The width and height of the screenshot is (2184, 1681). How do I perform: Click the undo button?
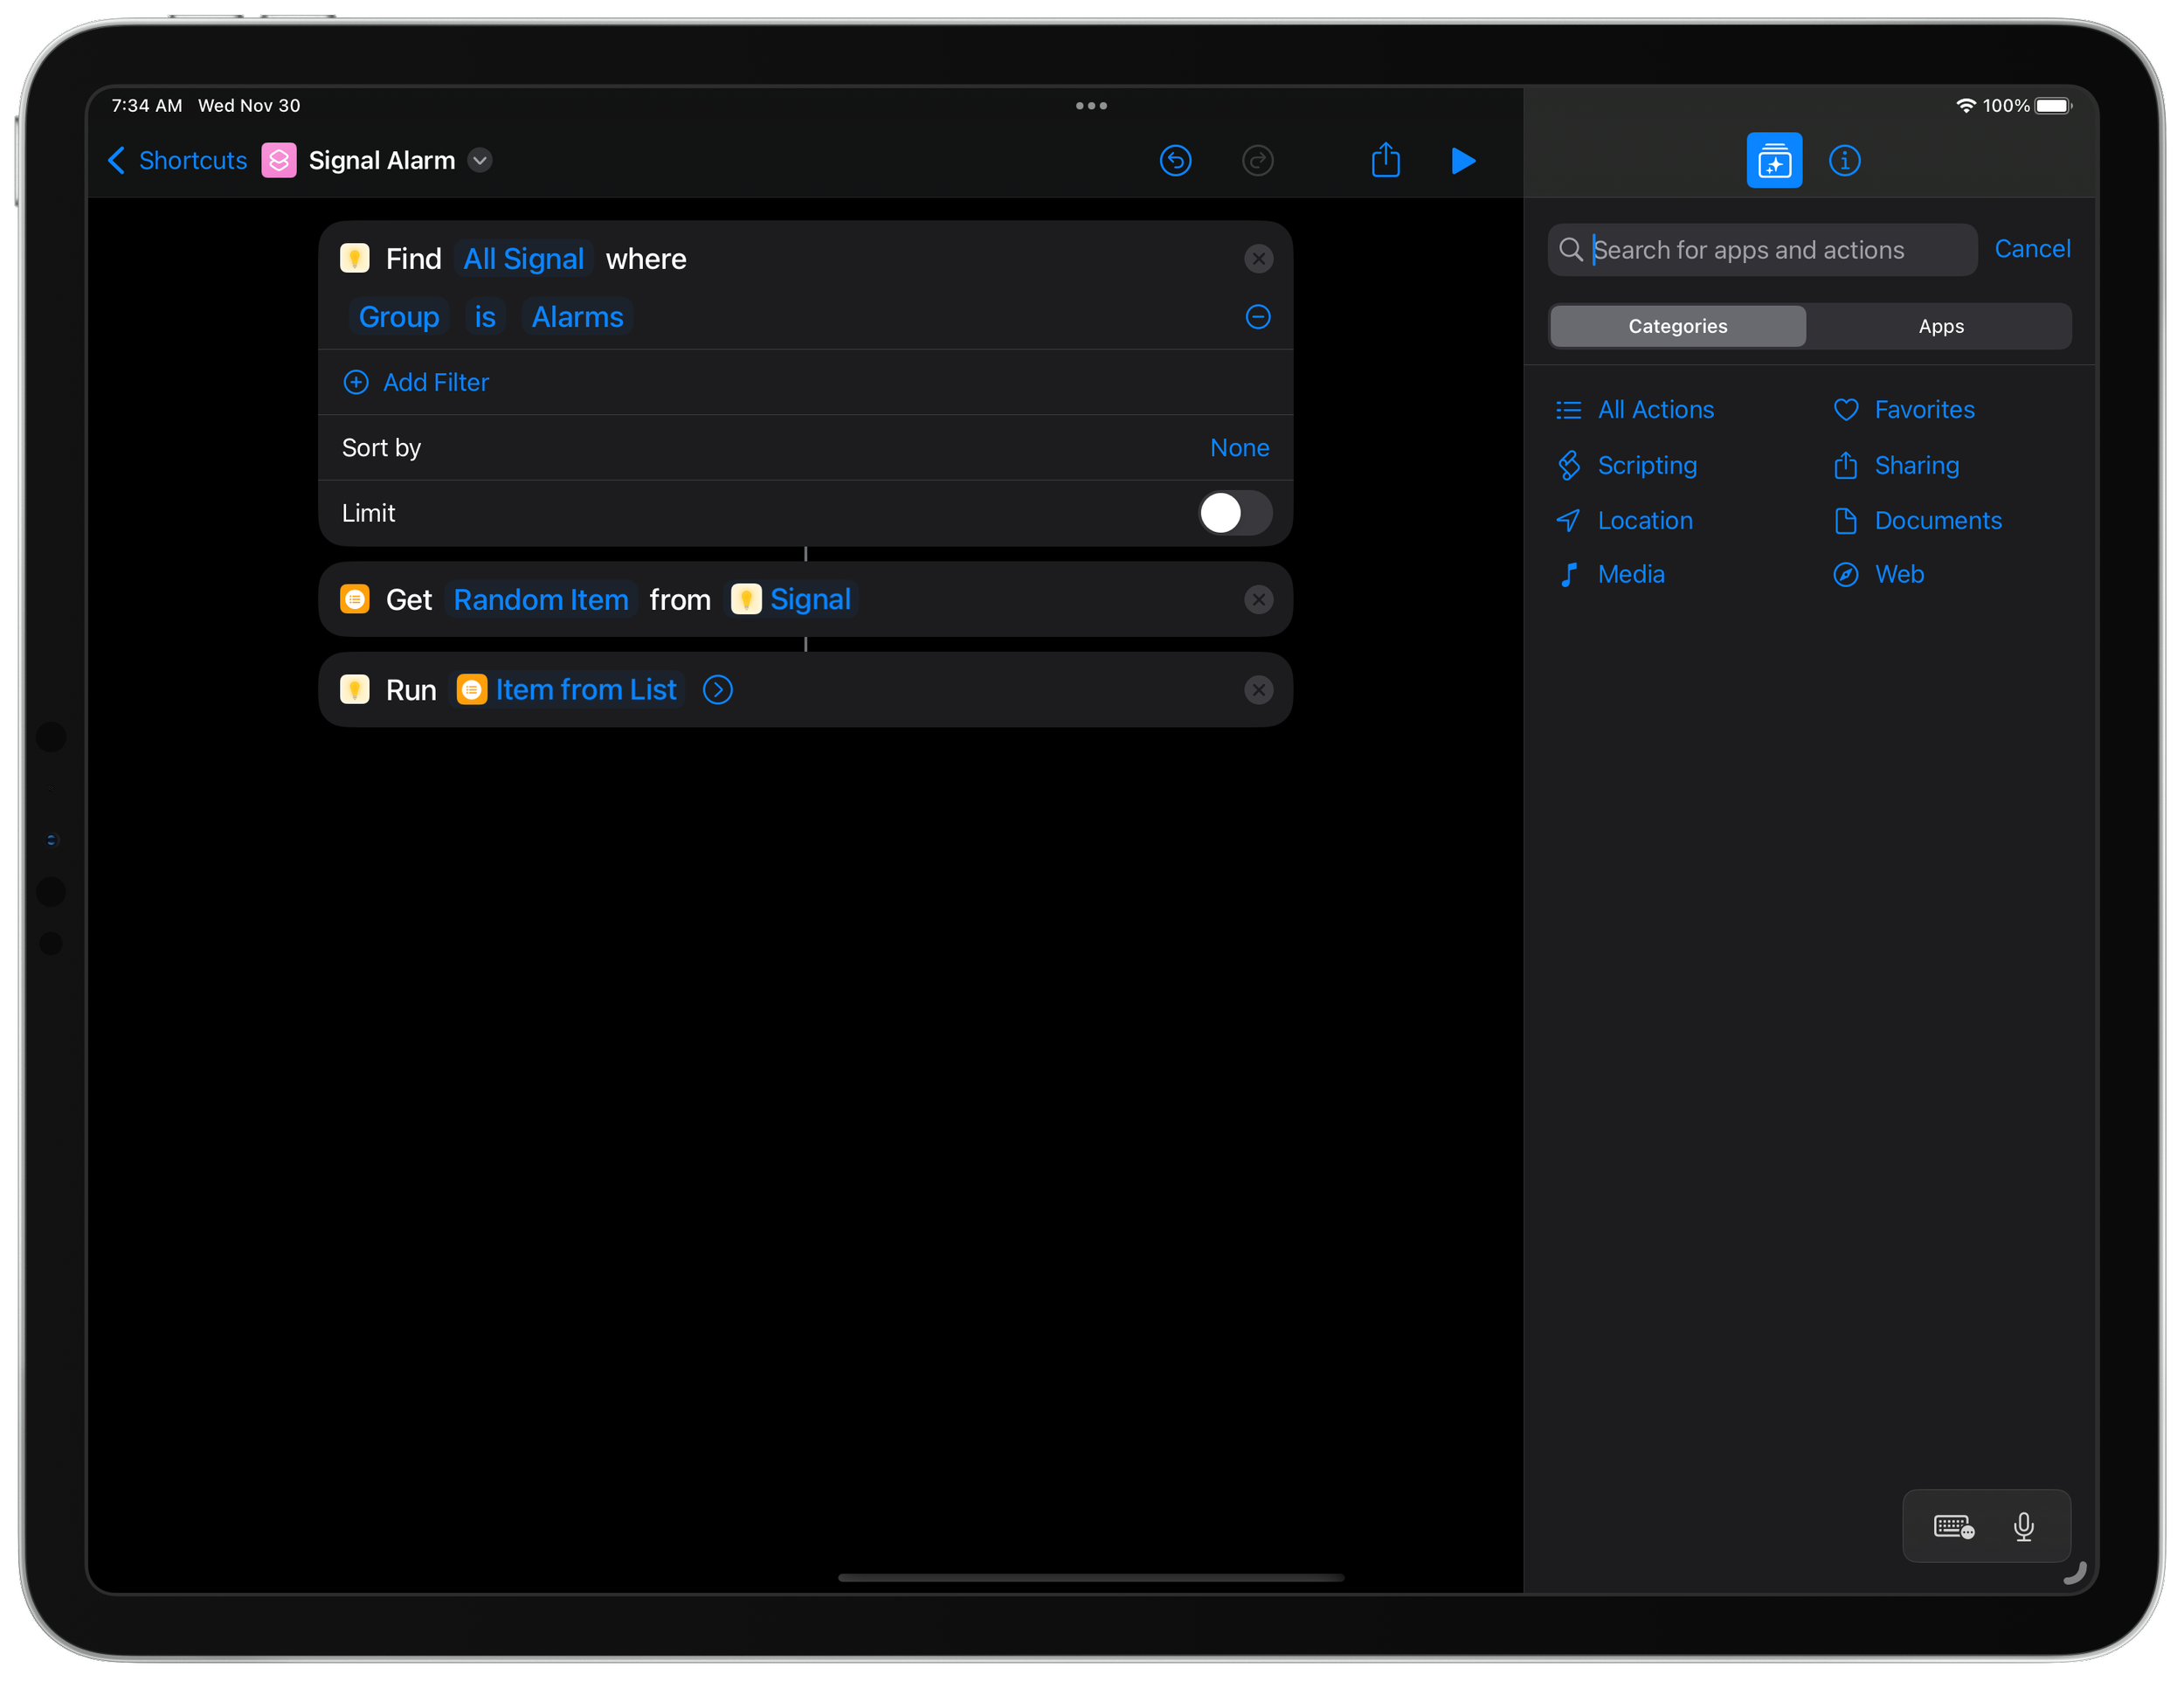point(1175,160)
